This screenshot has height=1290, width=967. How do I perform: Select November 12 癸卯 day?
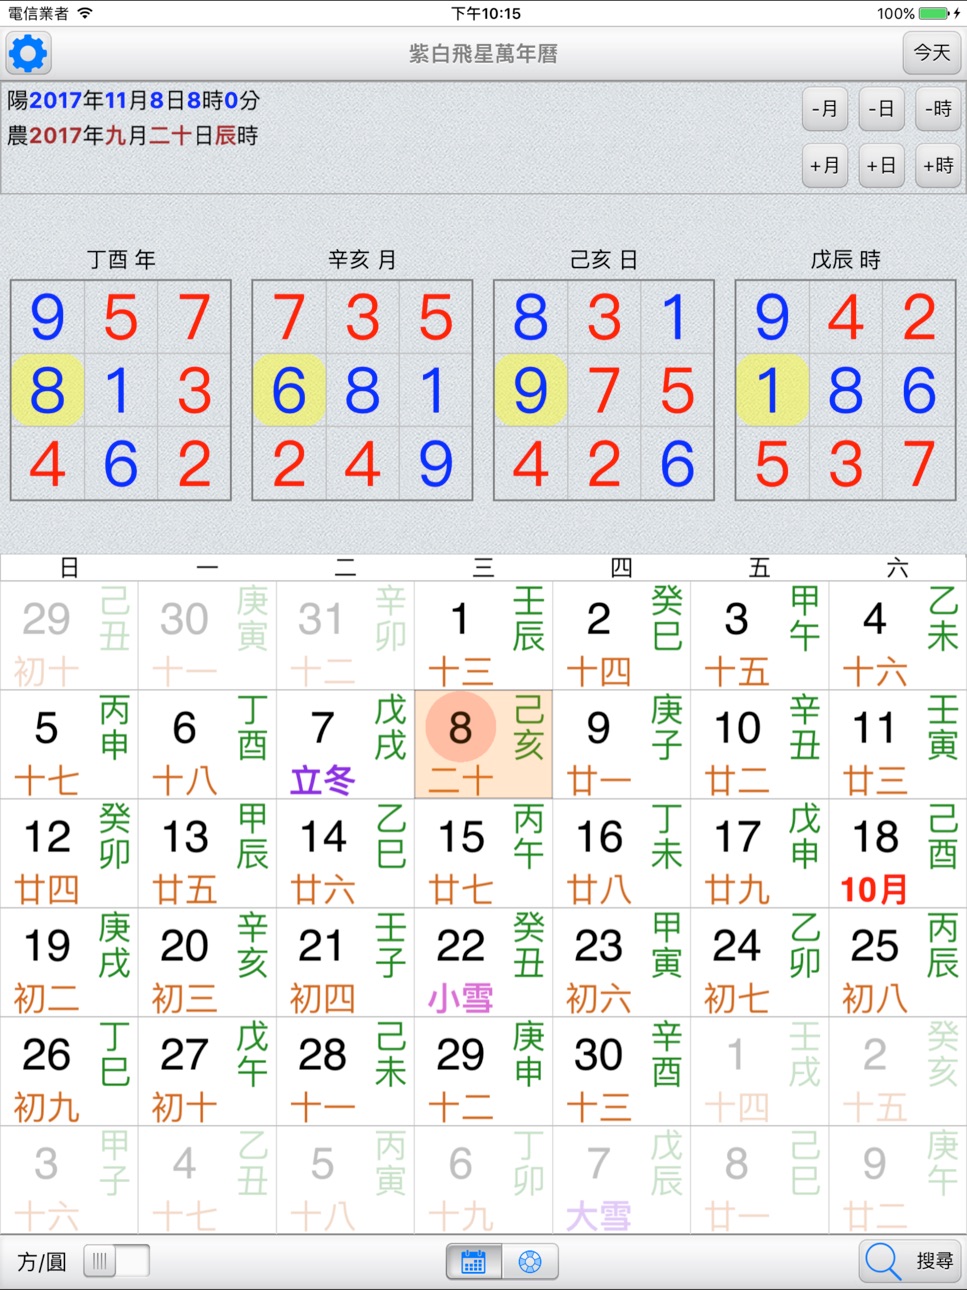69,854
